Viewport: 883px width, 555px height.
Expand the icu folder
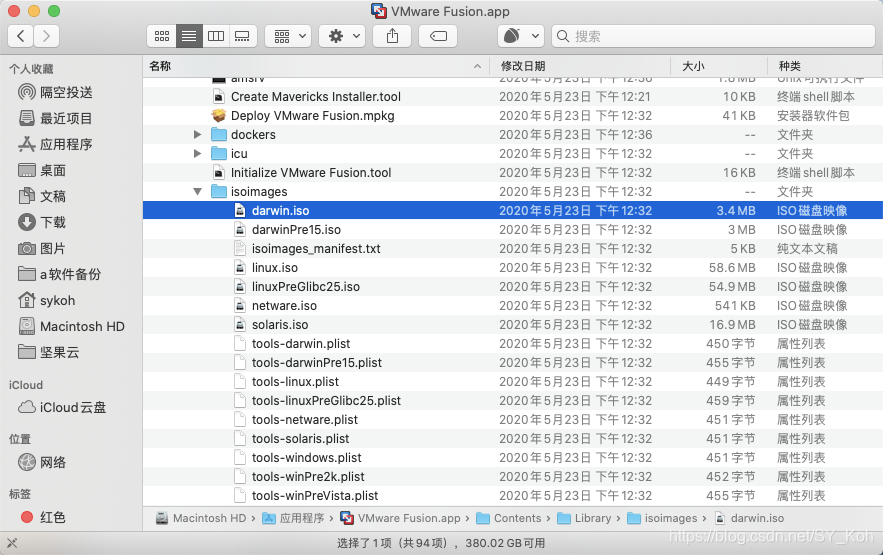pyautogui.click(x=197, y=154)
